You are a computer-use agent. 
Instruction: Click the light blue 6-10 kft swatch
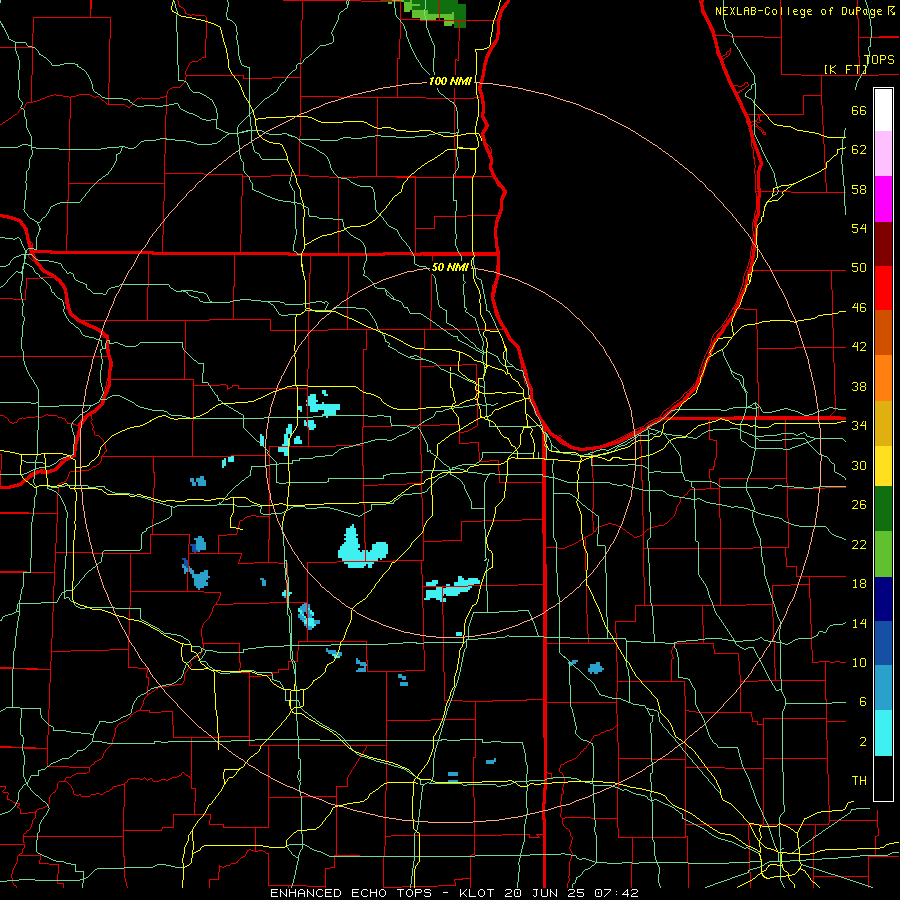point(883,688)
